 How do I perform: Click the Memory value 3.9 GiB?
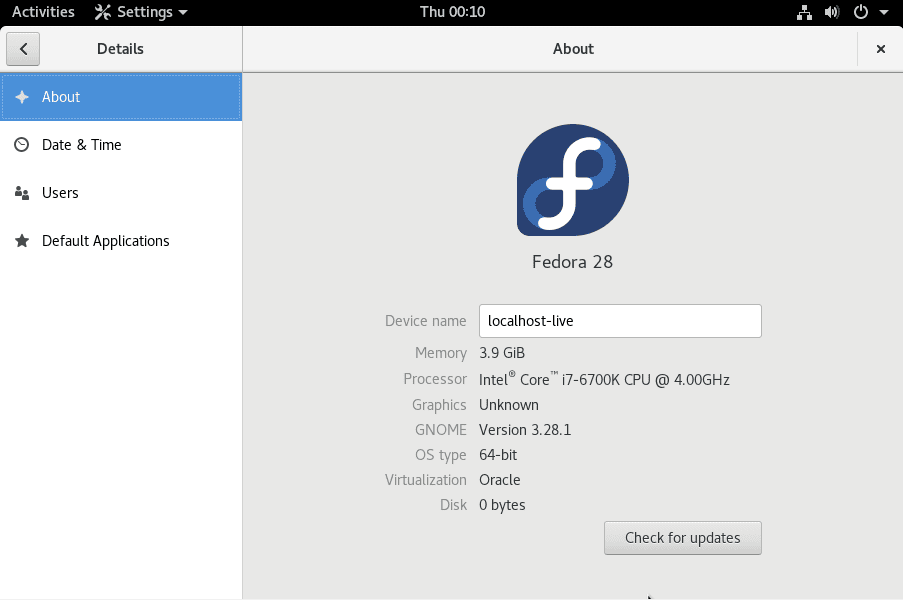[x=502, y=353]
